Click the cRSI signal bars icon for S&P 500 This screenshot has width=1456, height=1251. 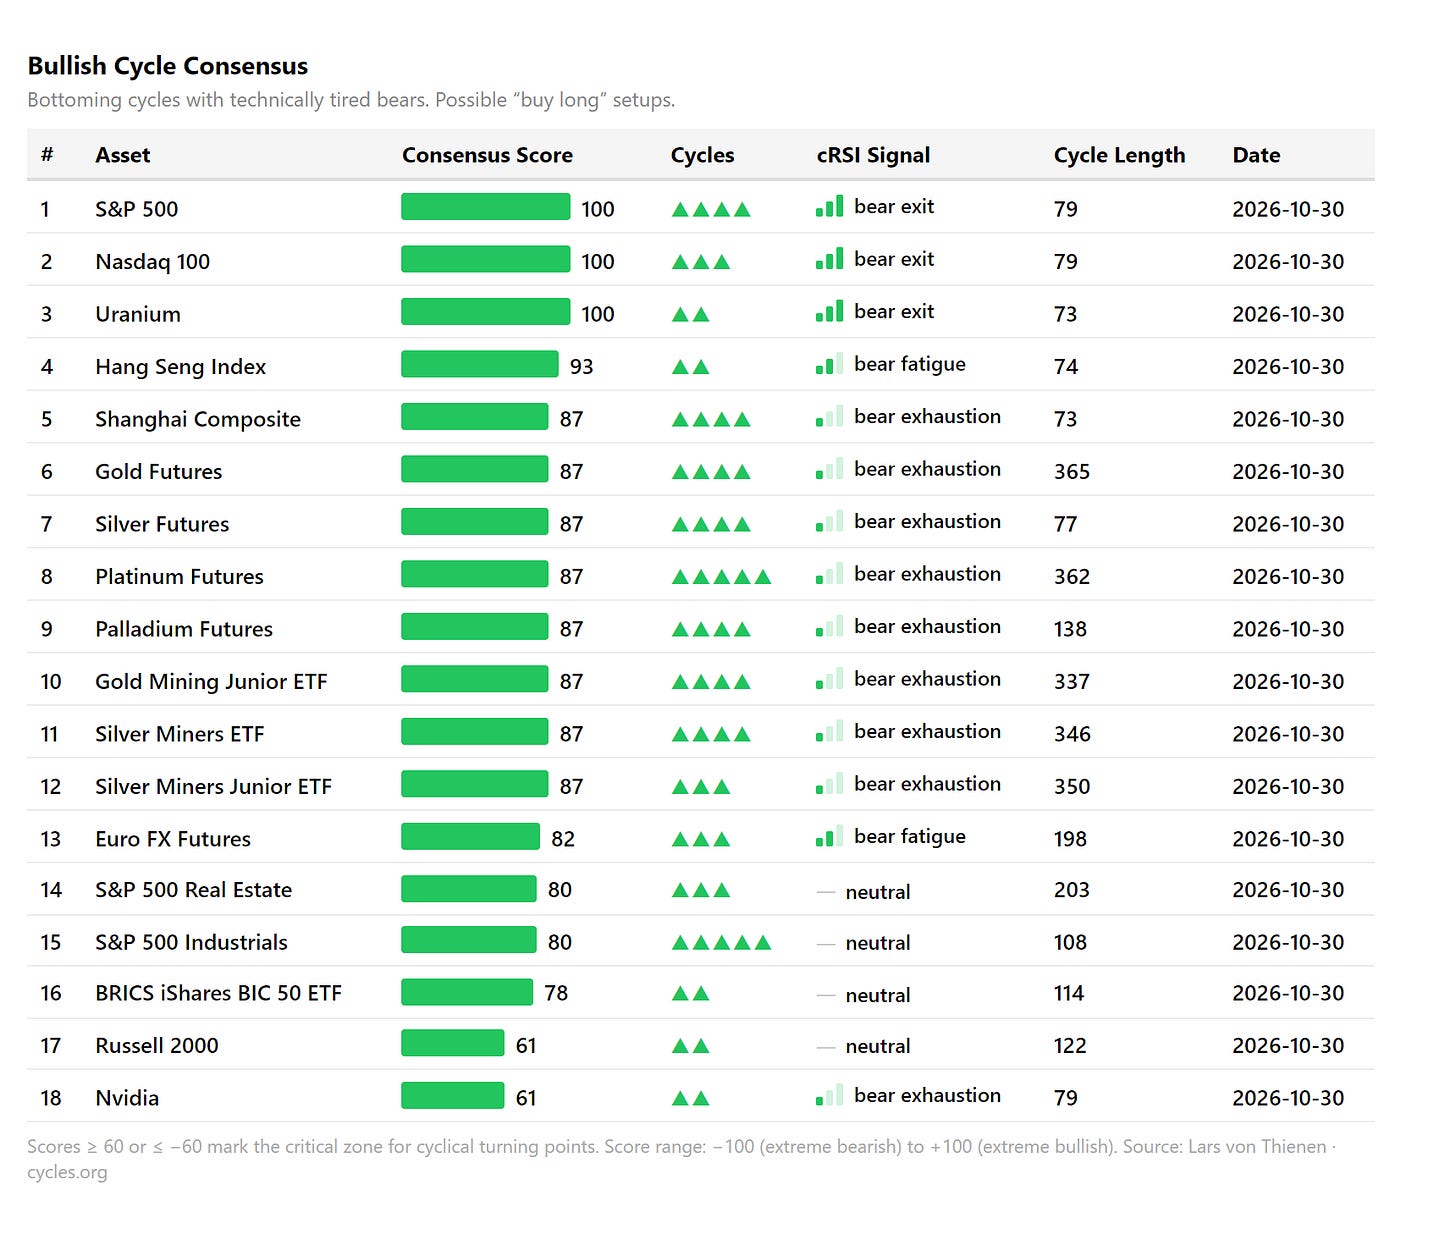(829, 206)
